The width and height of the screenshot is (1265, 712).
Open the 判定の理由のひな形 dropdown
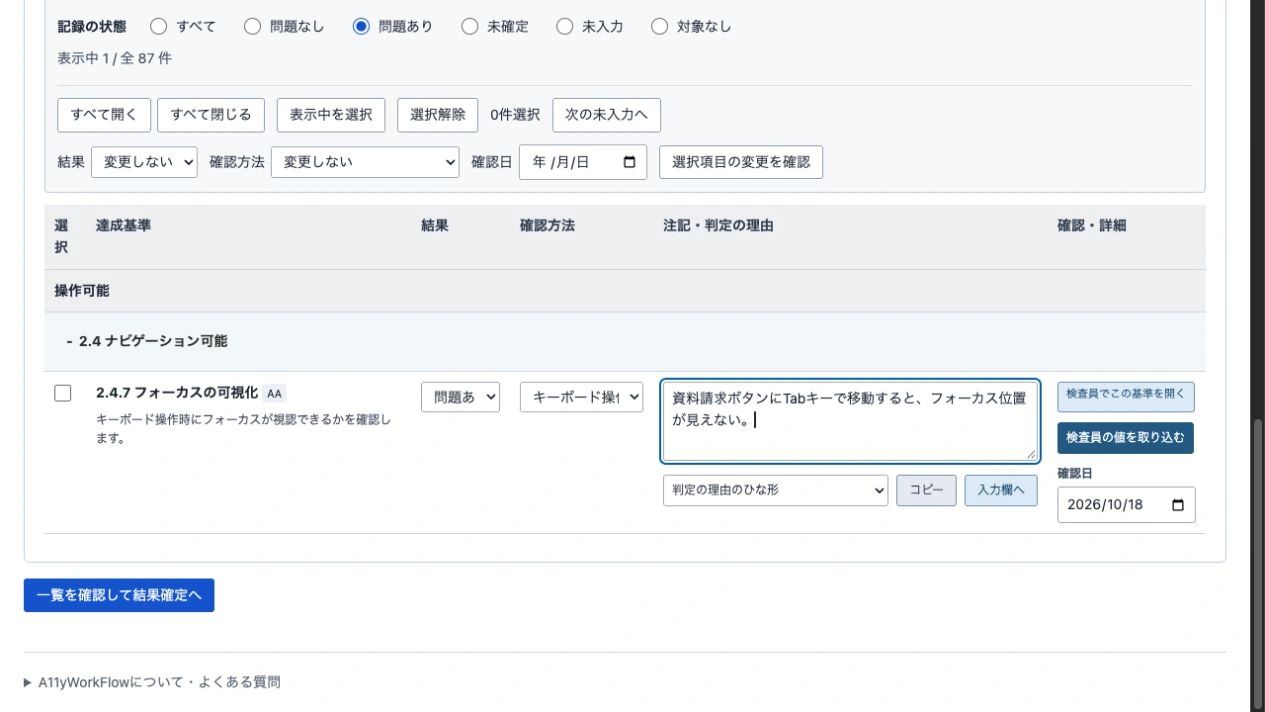[x=775, y=490]
